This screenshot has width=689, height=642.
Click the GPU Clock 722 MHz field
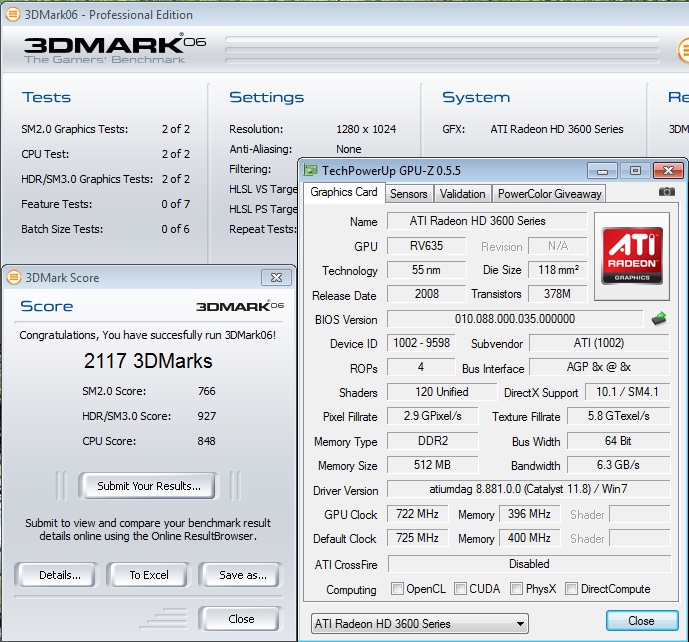tap(417, 514)
